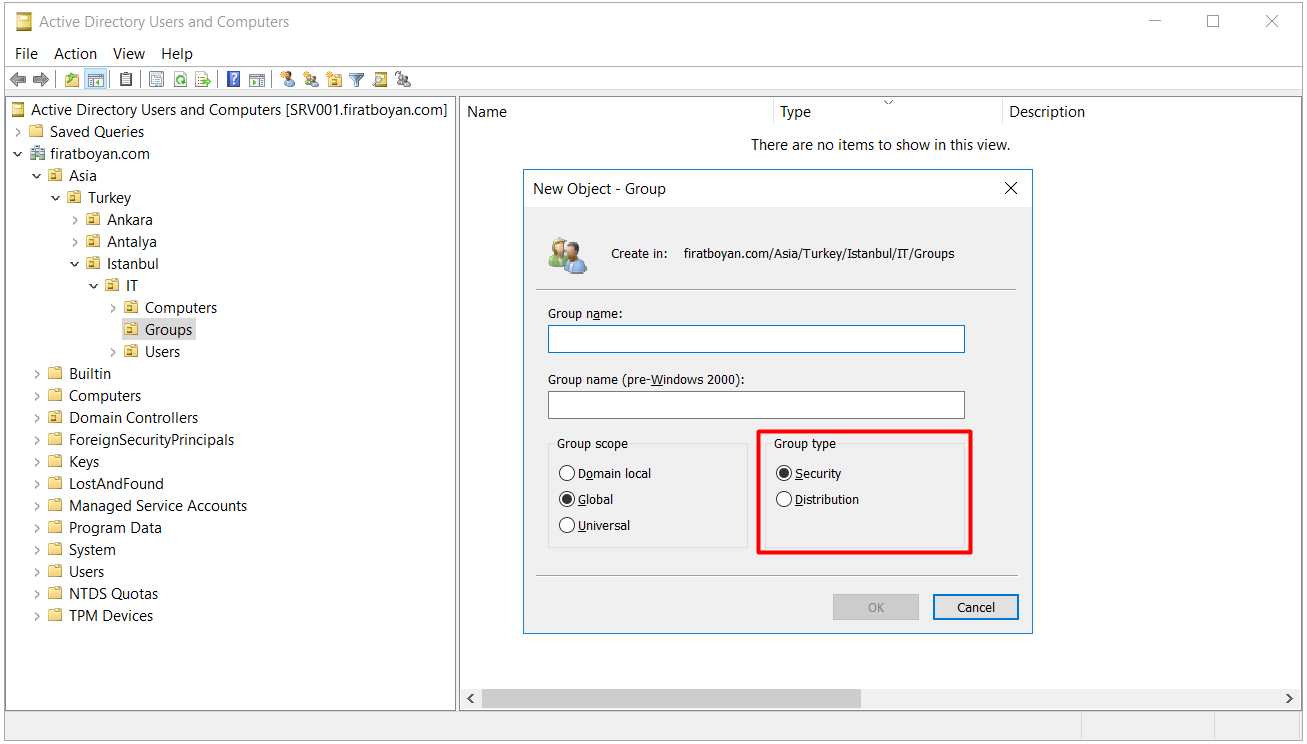Click the Filter funnel toolbar icon
Viewport: 1307px width, 744px height.
(x=356, y=80)
